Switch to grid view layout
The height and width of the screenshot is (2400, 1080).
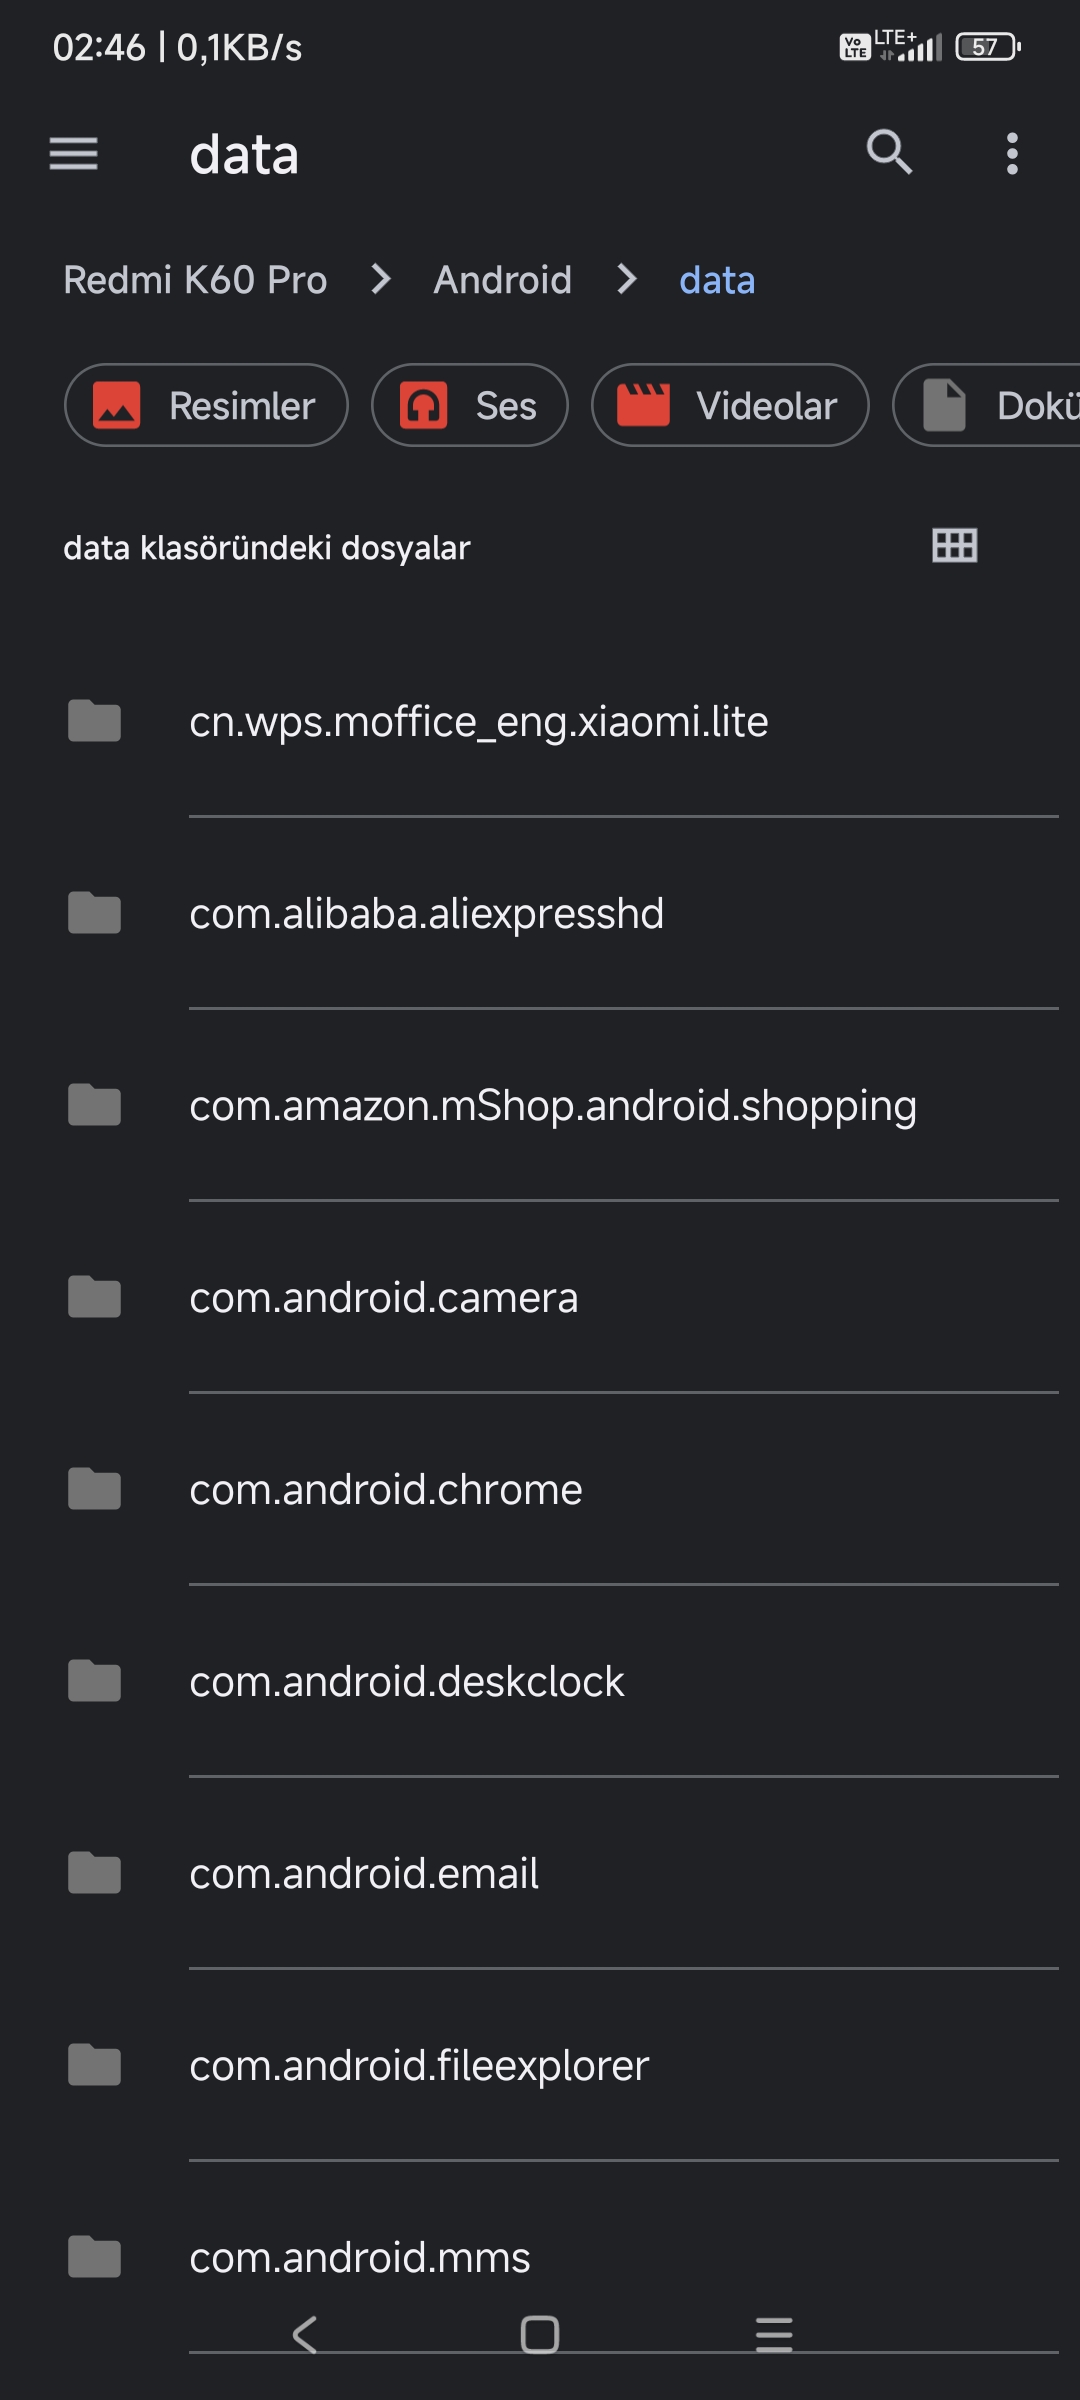[954, 546]
